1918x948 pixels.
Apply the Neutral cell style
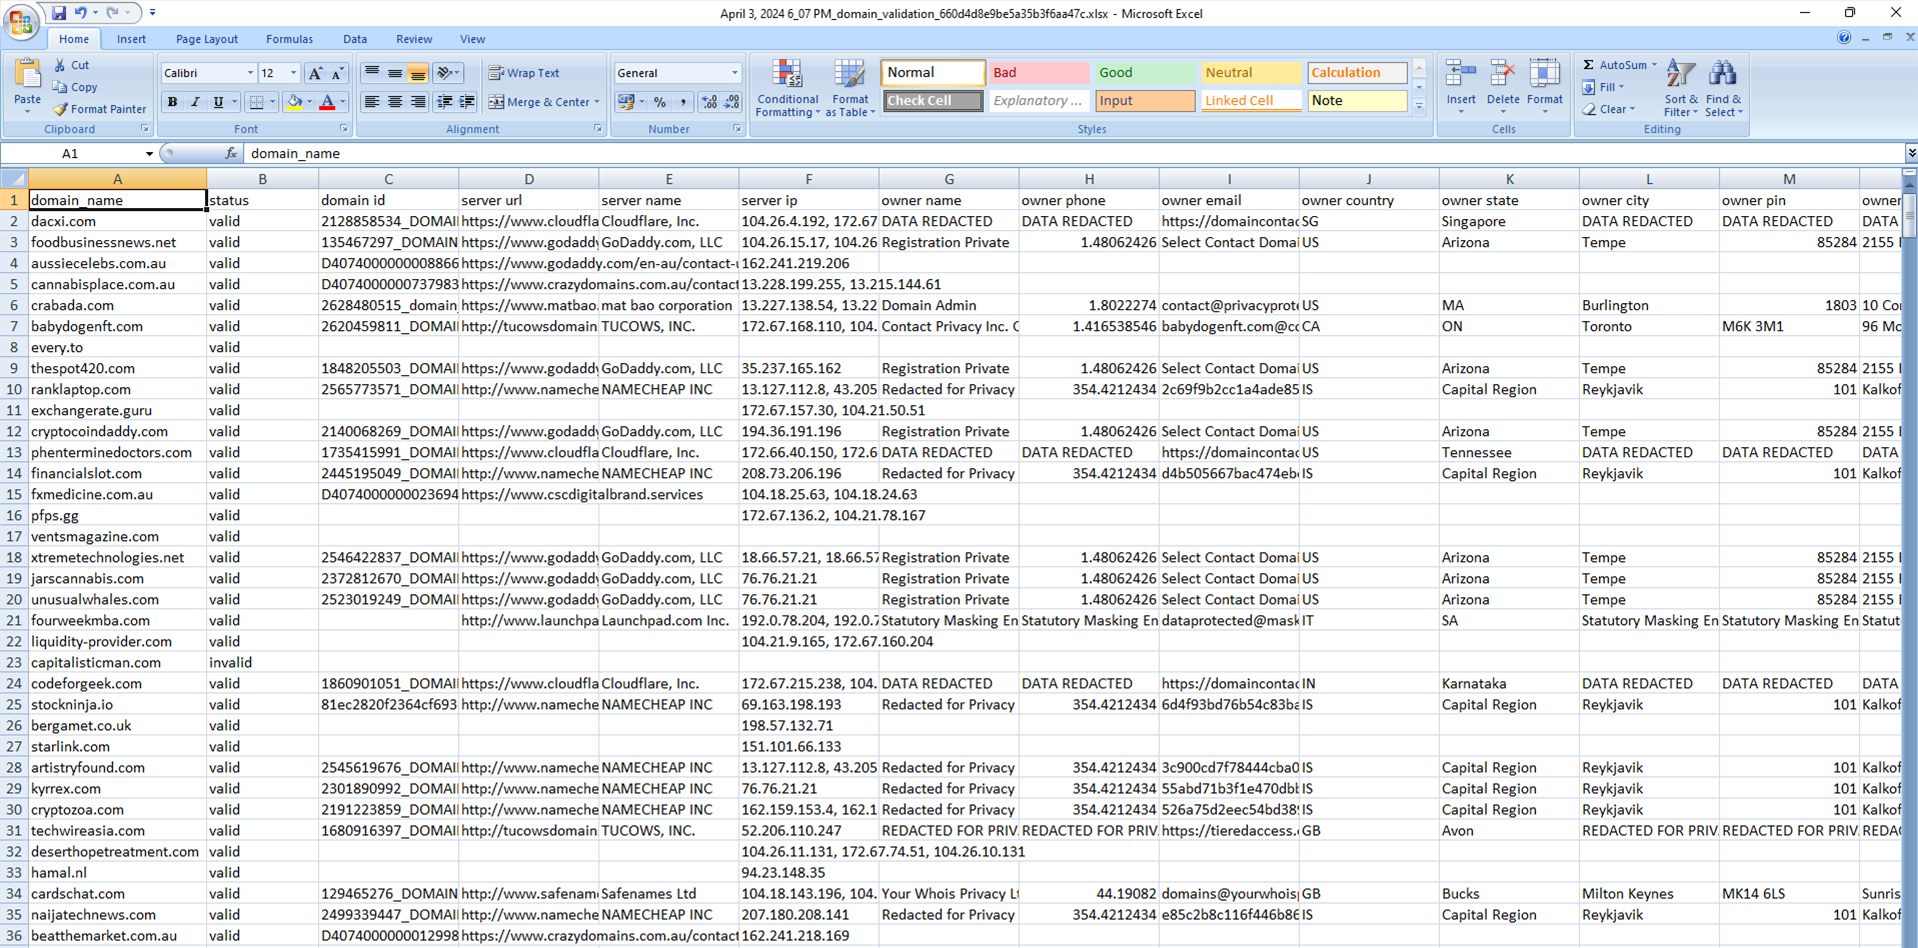tap(1251, 72)
